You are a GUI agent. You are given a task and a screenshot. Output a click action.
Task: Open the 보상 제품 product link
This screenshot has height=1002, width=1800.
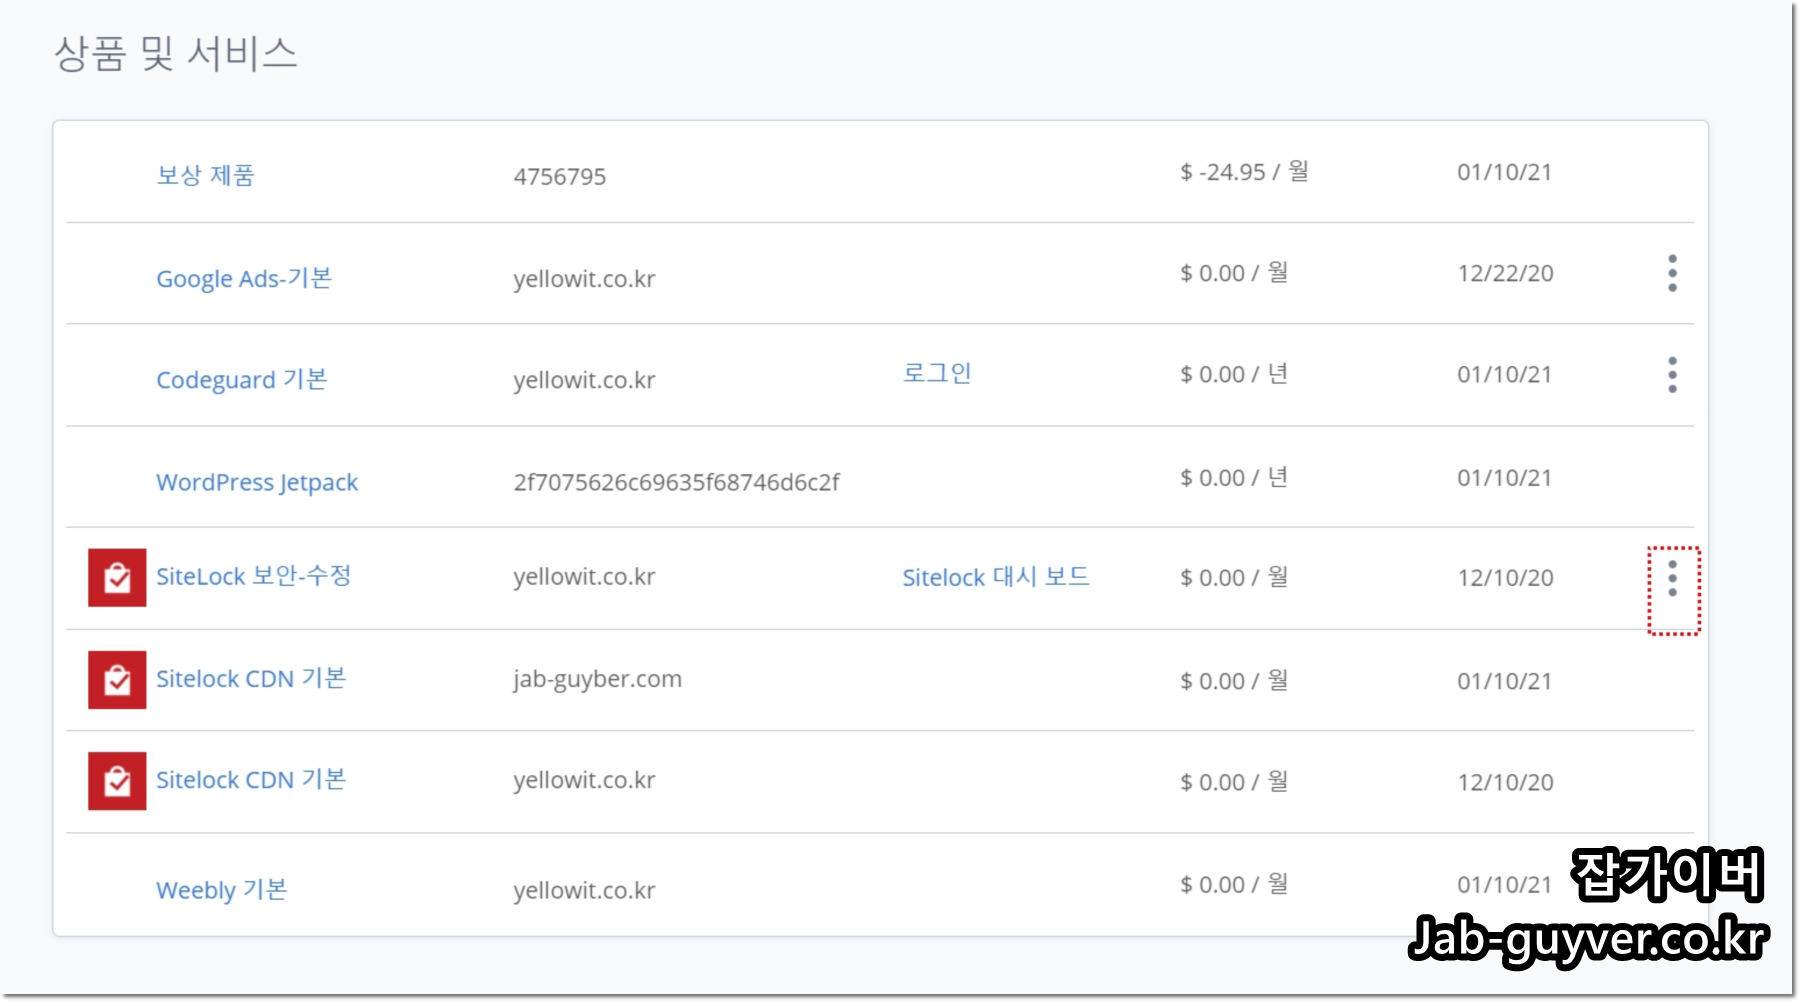tap(205, 175)
